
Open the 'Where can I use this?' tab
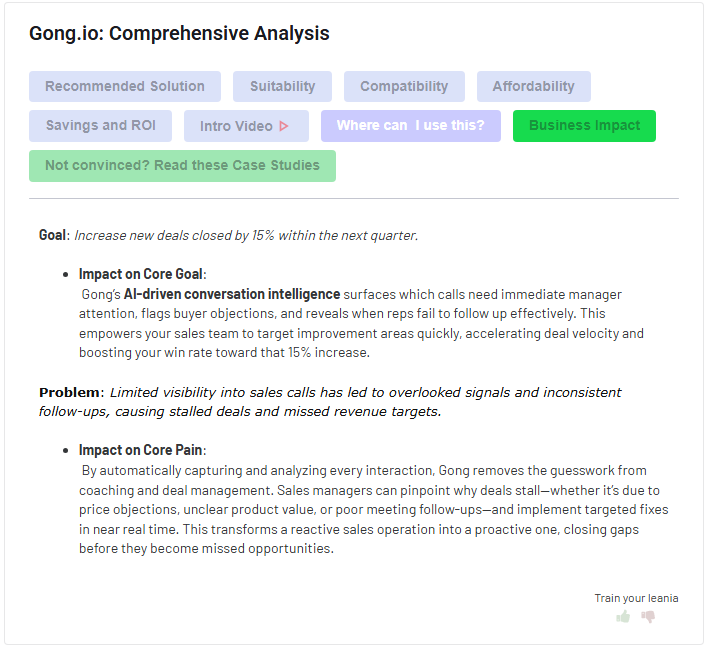tap(410, 126)
